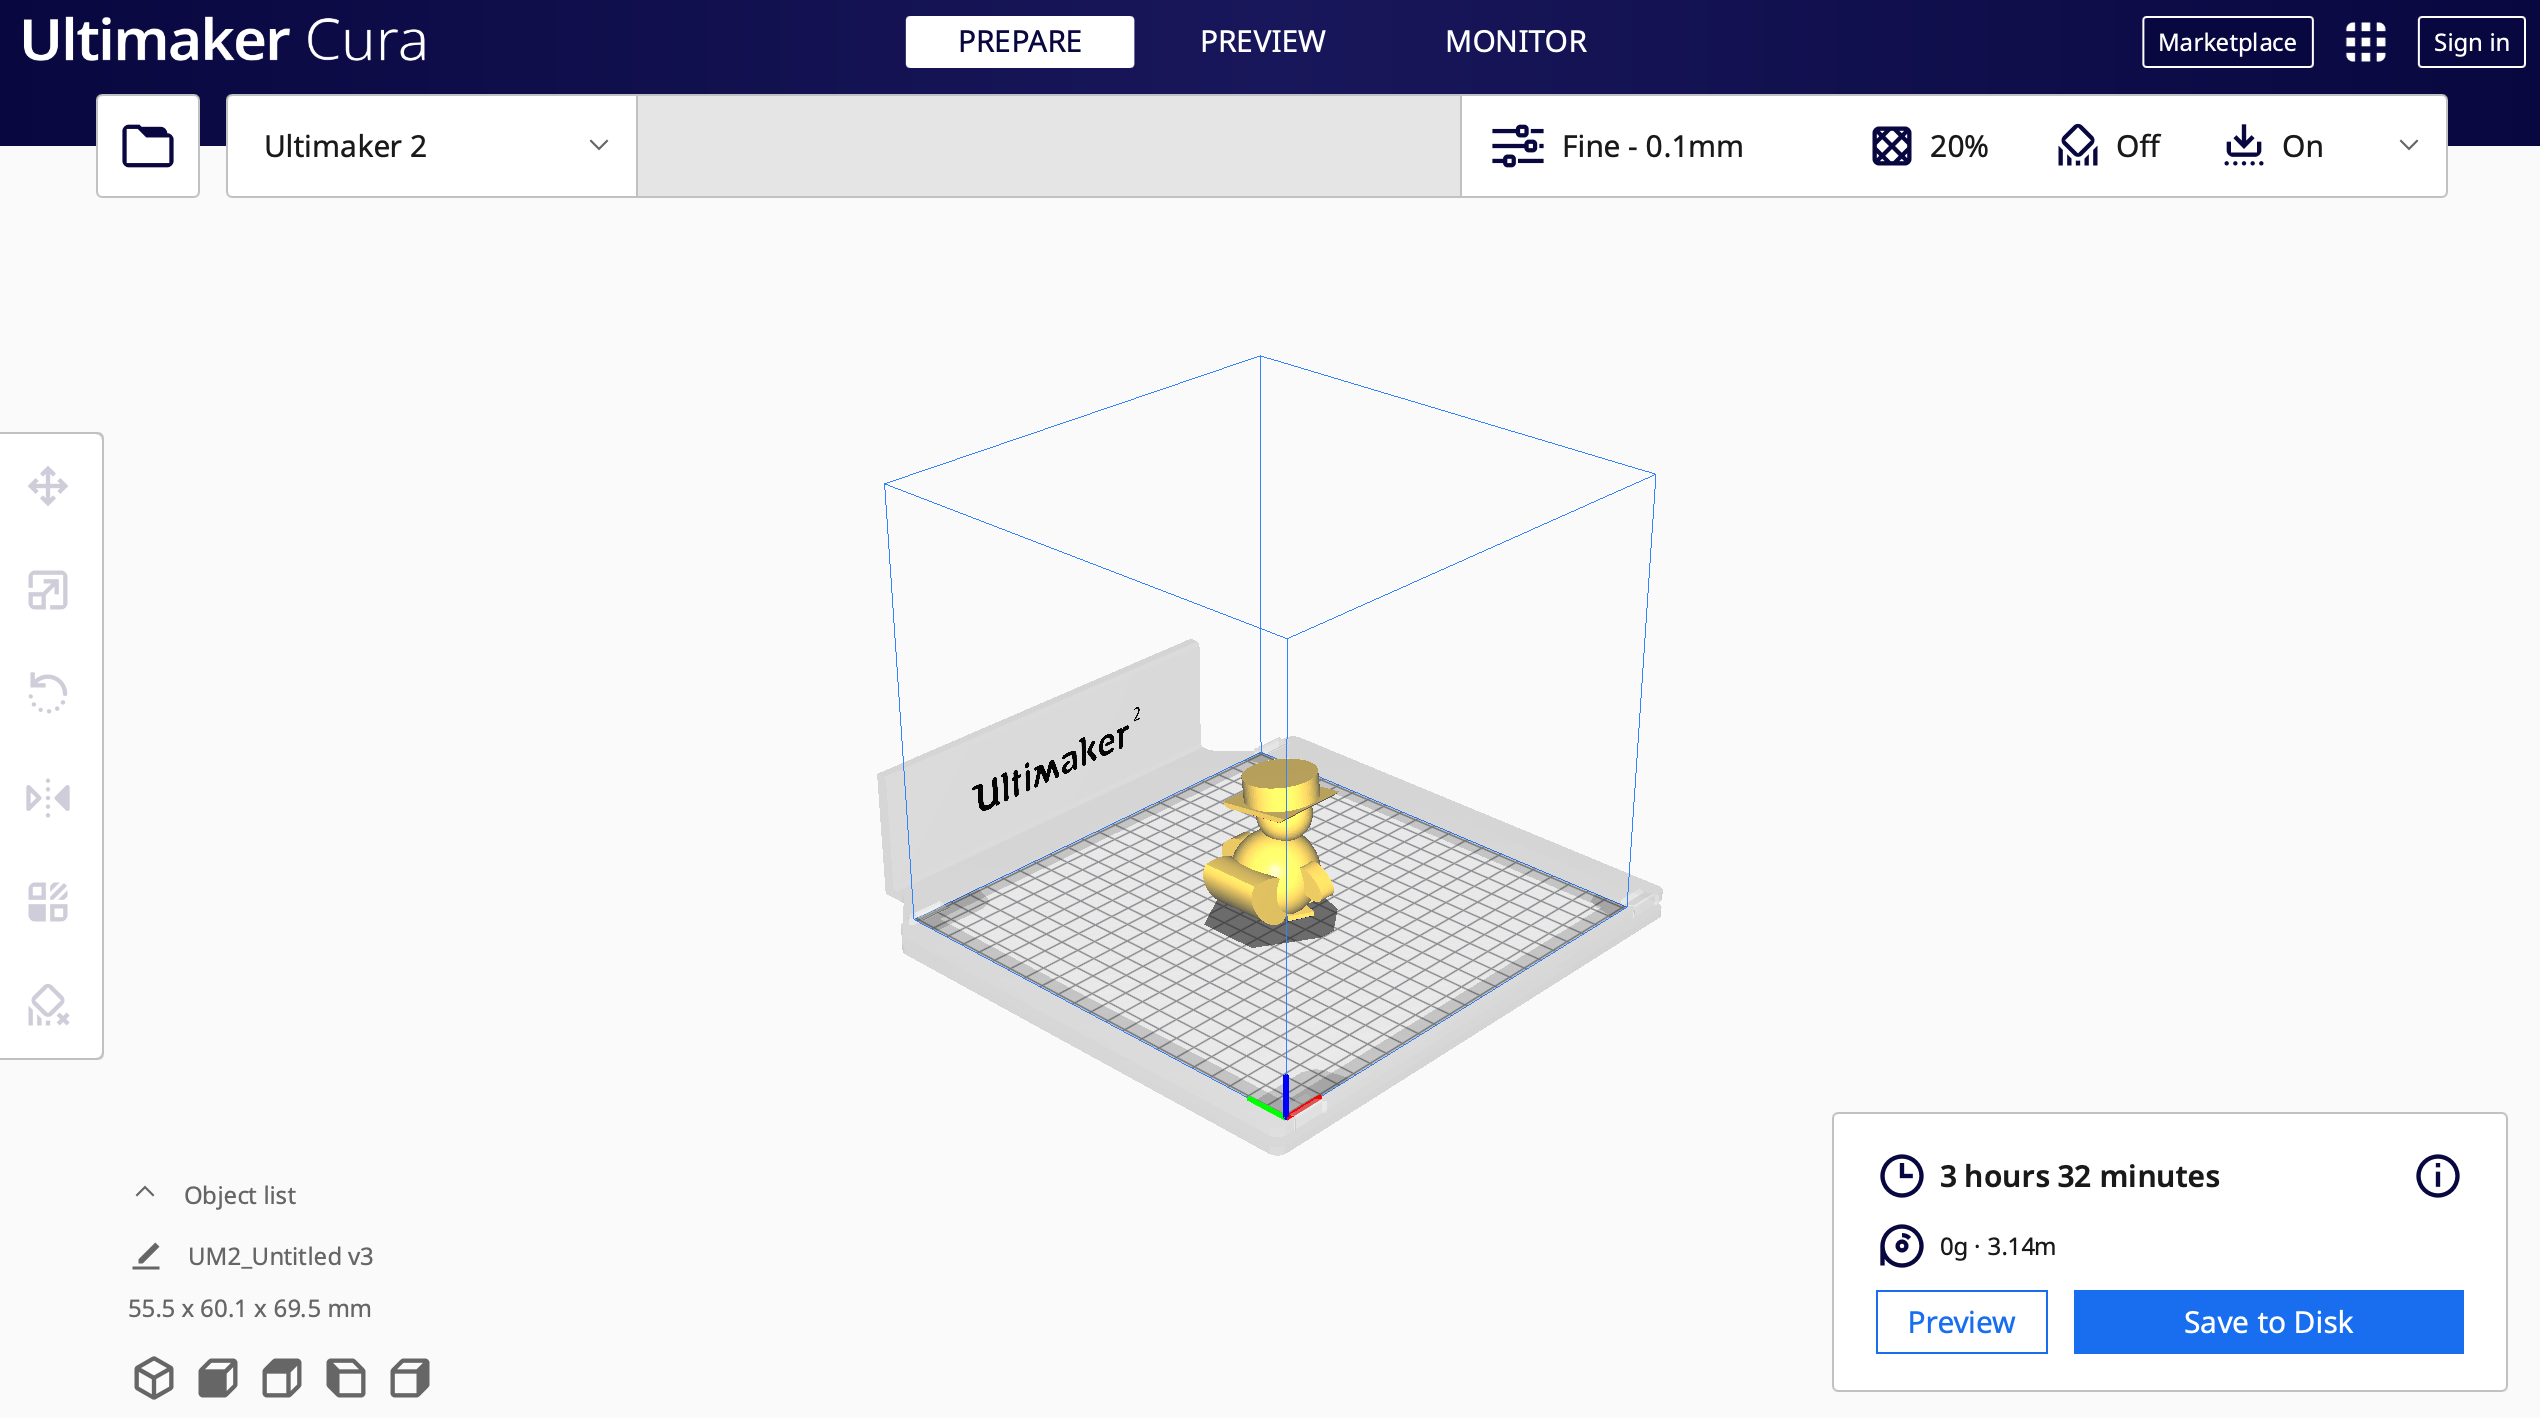
Task: Switch to the PREPARE stage
Action: tap(1020, 42)
